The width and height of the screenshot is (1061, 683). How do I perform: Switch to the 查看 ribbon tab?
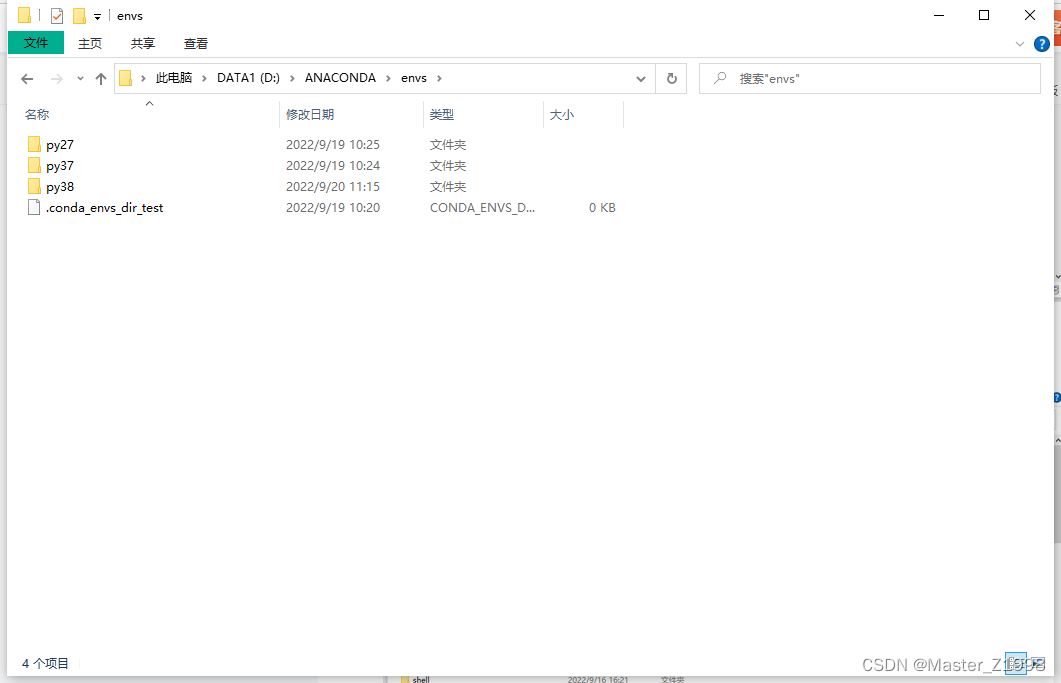point(195,43)
